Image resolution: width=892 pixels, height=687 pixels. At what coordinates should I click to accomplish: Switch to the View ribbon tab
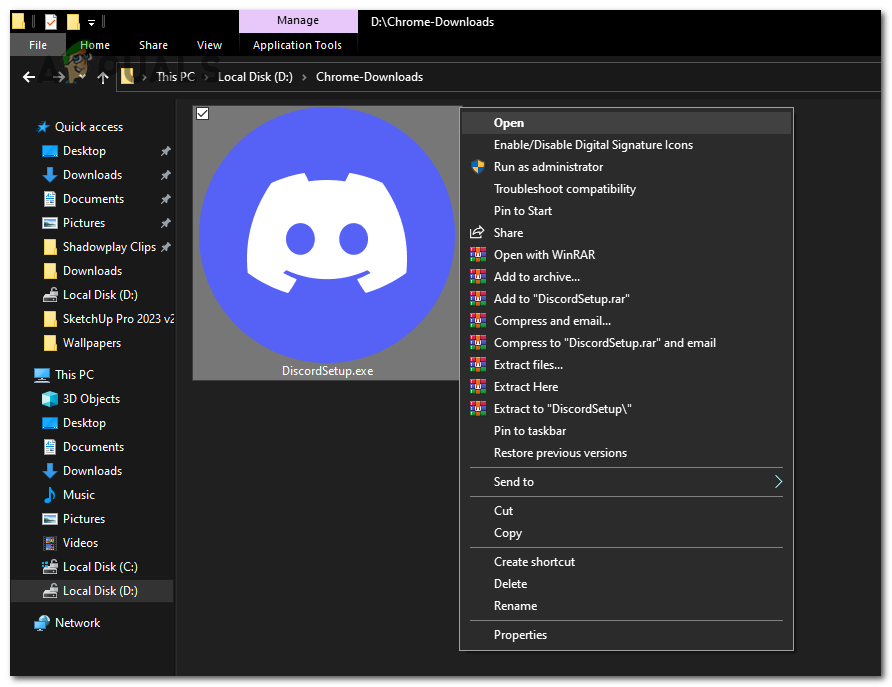(x=209, y=45)
